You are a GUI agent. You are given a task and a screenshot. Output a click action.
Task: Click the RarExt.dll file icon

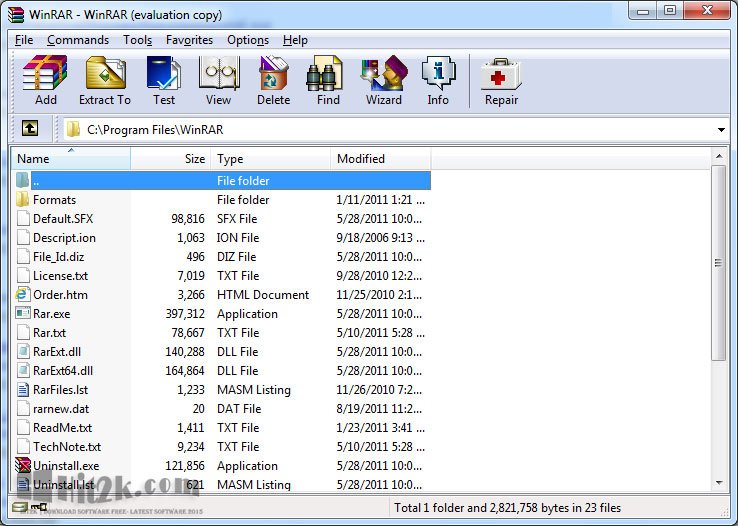point(23,351)
